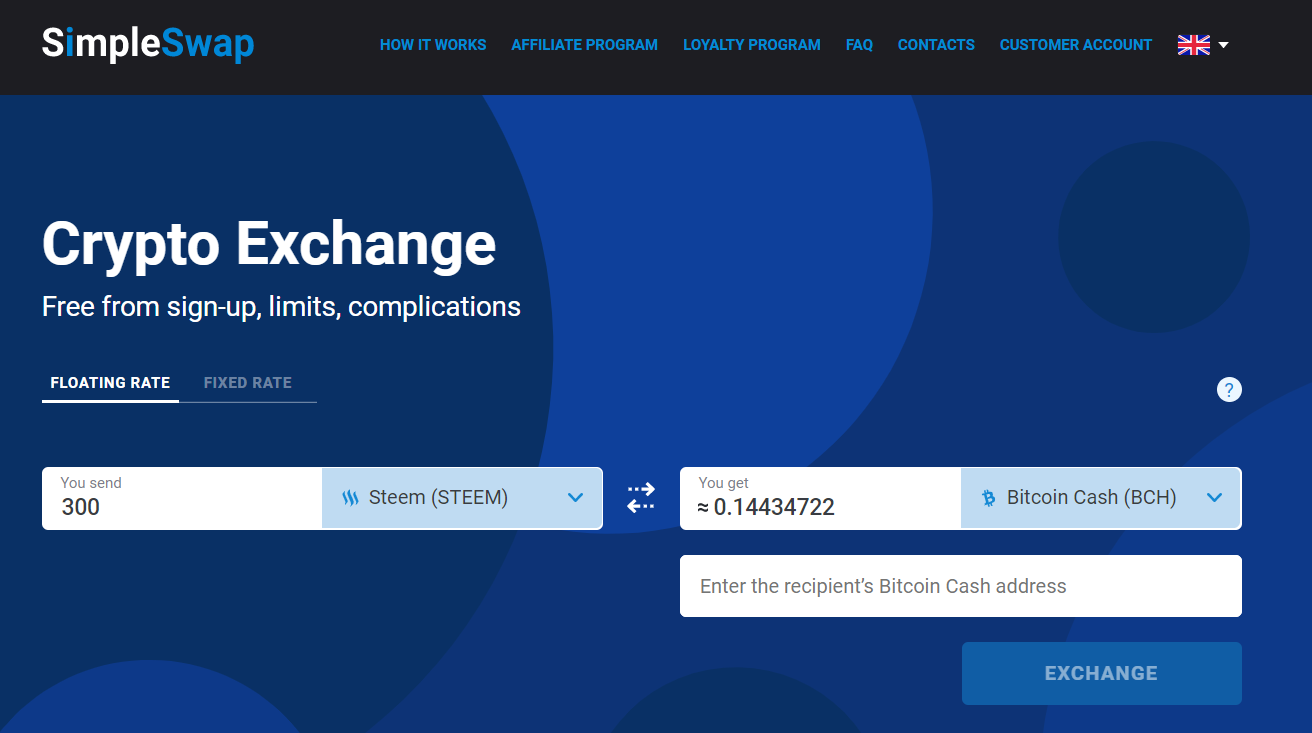
Task: Go to Customer Account
Action: 1076,45
